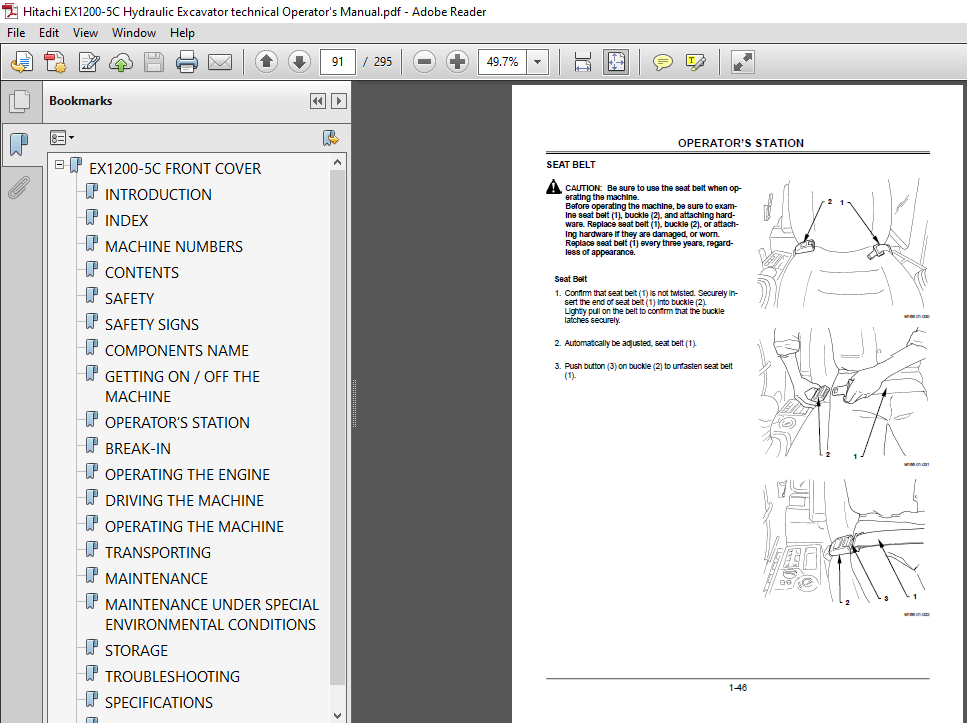This screenshot has height=723, width=967.
Task: Open the Window menu
Action: click(133, 33)
